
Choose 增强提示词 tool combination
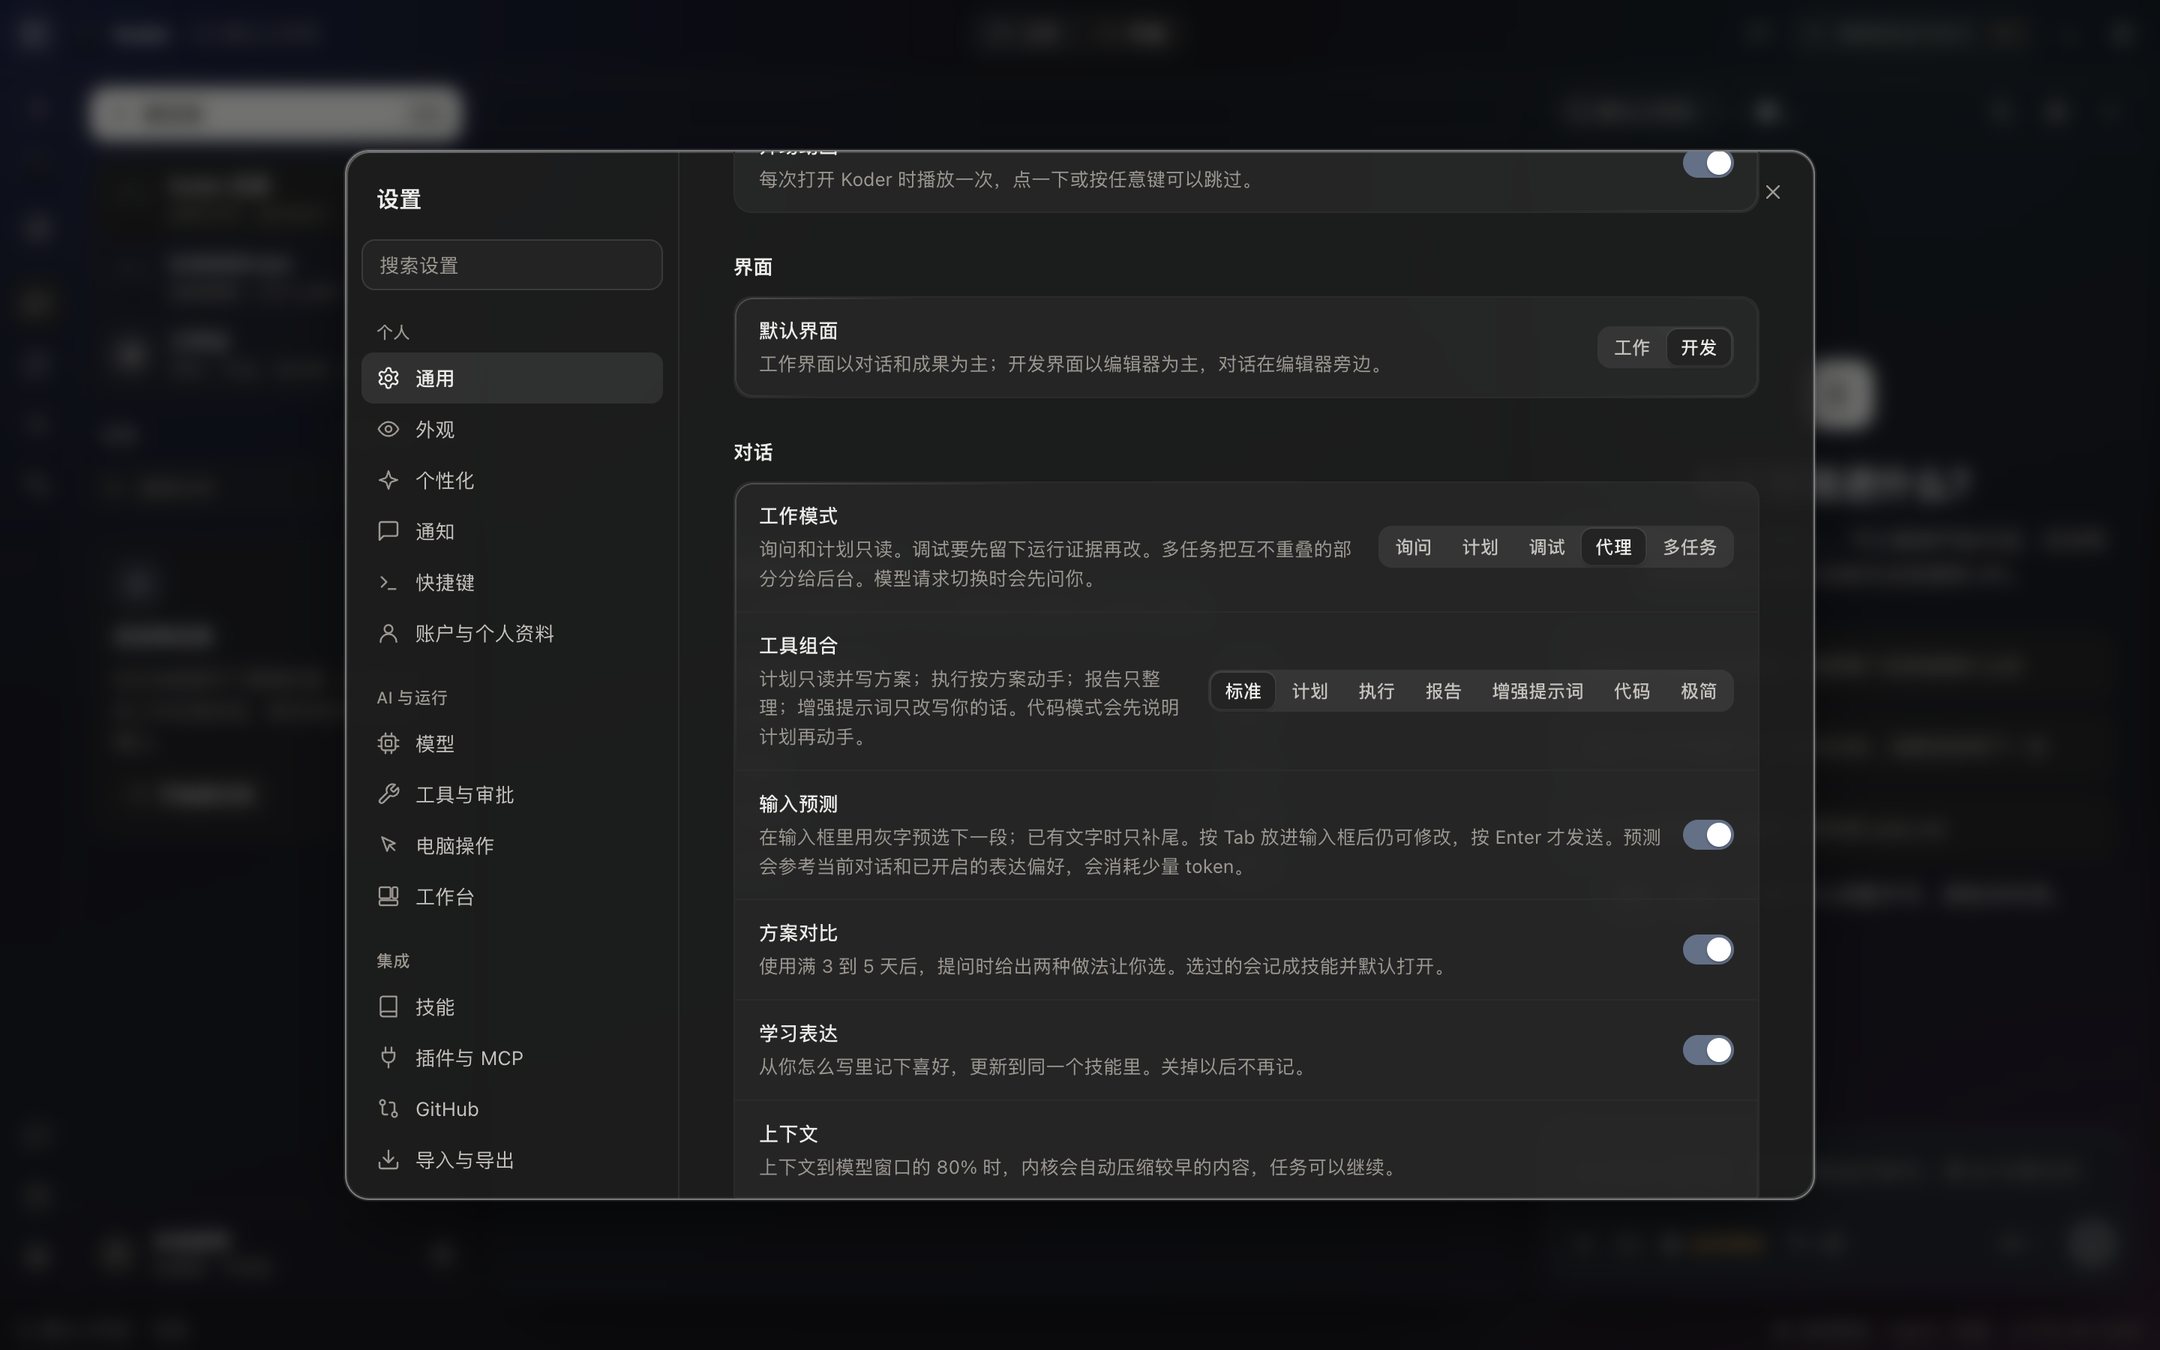tap(1537, 691)
